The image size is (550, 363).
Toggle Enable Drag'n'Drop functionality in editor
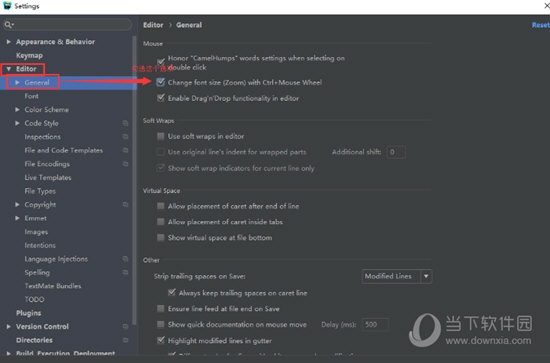click(x=161, y=98)
